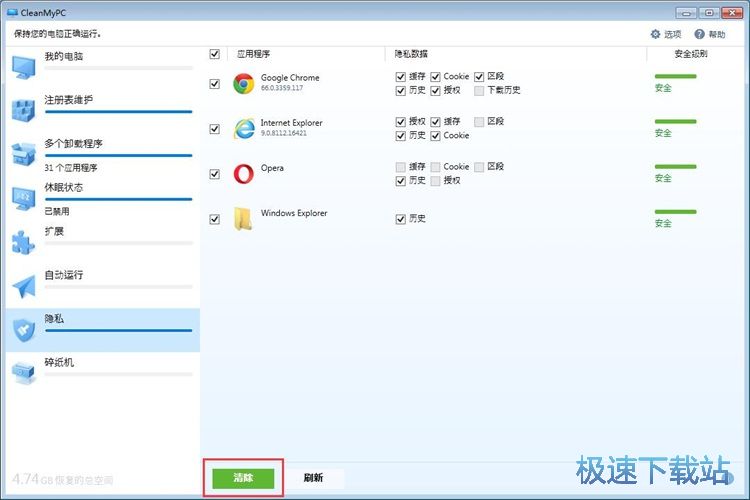
Task: Enable Internet Explorer's 区段 checkbox
Action: tap(479, 122)
